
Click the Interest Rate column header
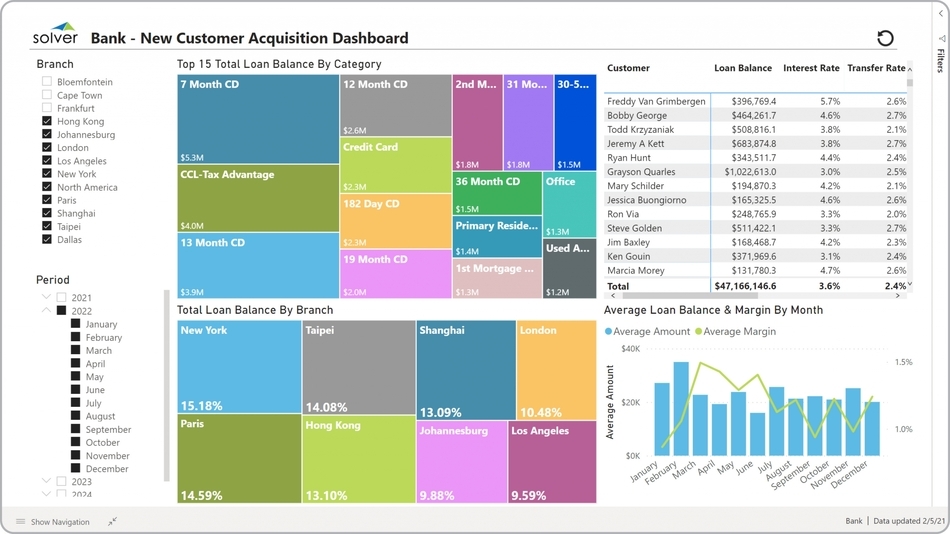point(810,68)
